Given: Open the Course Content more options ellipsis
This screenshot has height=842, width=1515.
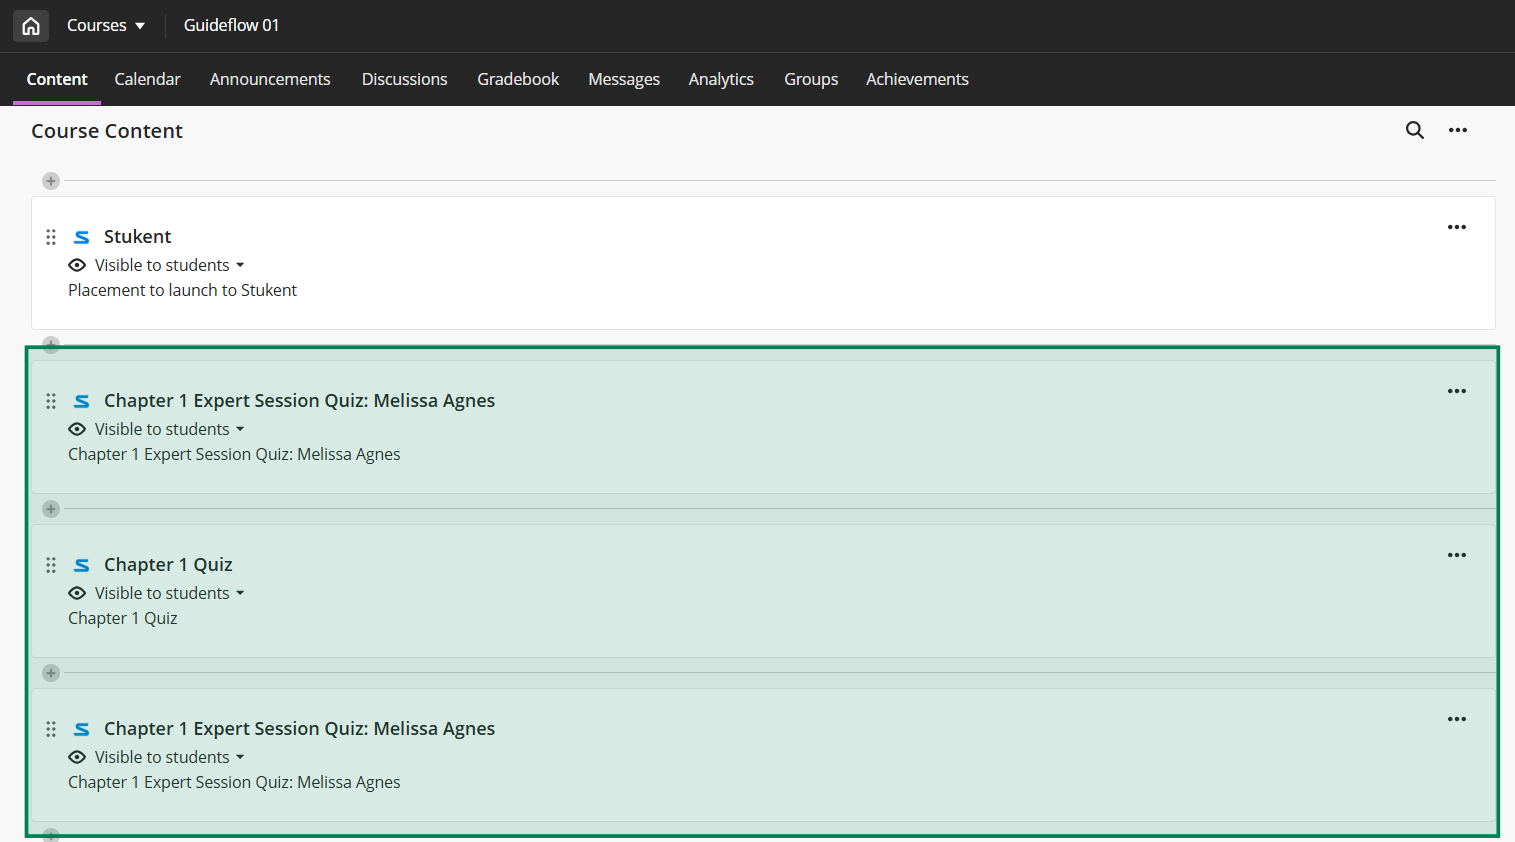Looking at the screenshot, I should point(1457,130).
